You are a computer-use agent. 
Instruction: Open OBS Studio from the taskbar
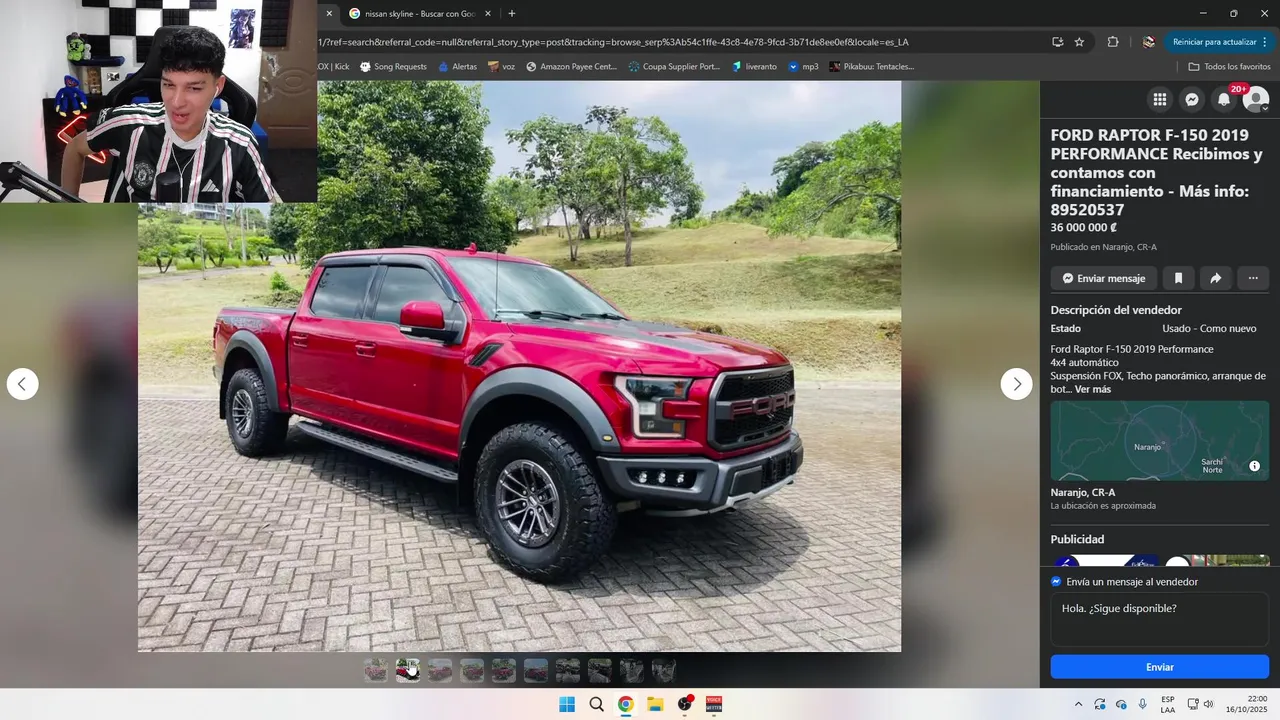(x=685, y=704)
